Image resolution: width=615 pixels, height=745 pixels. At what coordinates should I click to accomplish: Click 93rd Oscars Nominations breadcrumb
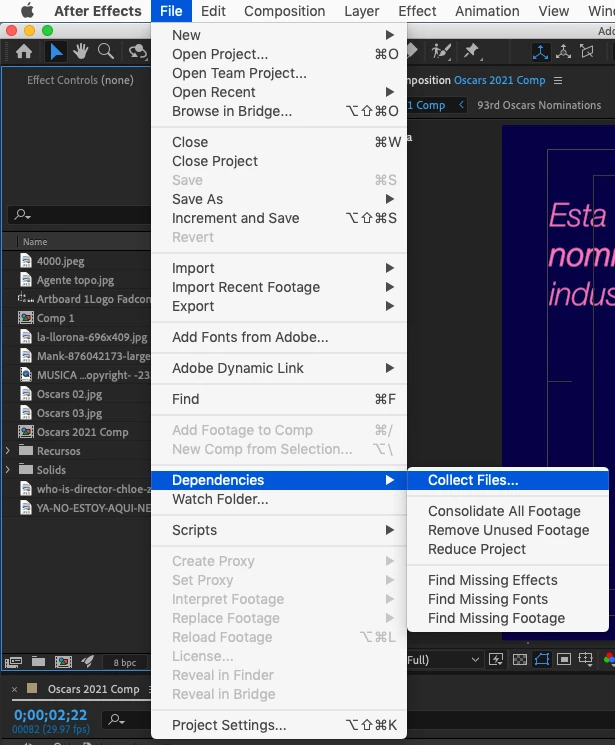pyautogui.click(x=539, y=105)
